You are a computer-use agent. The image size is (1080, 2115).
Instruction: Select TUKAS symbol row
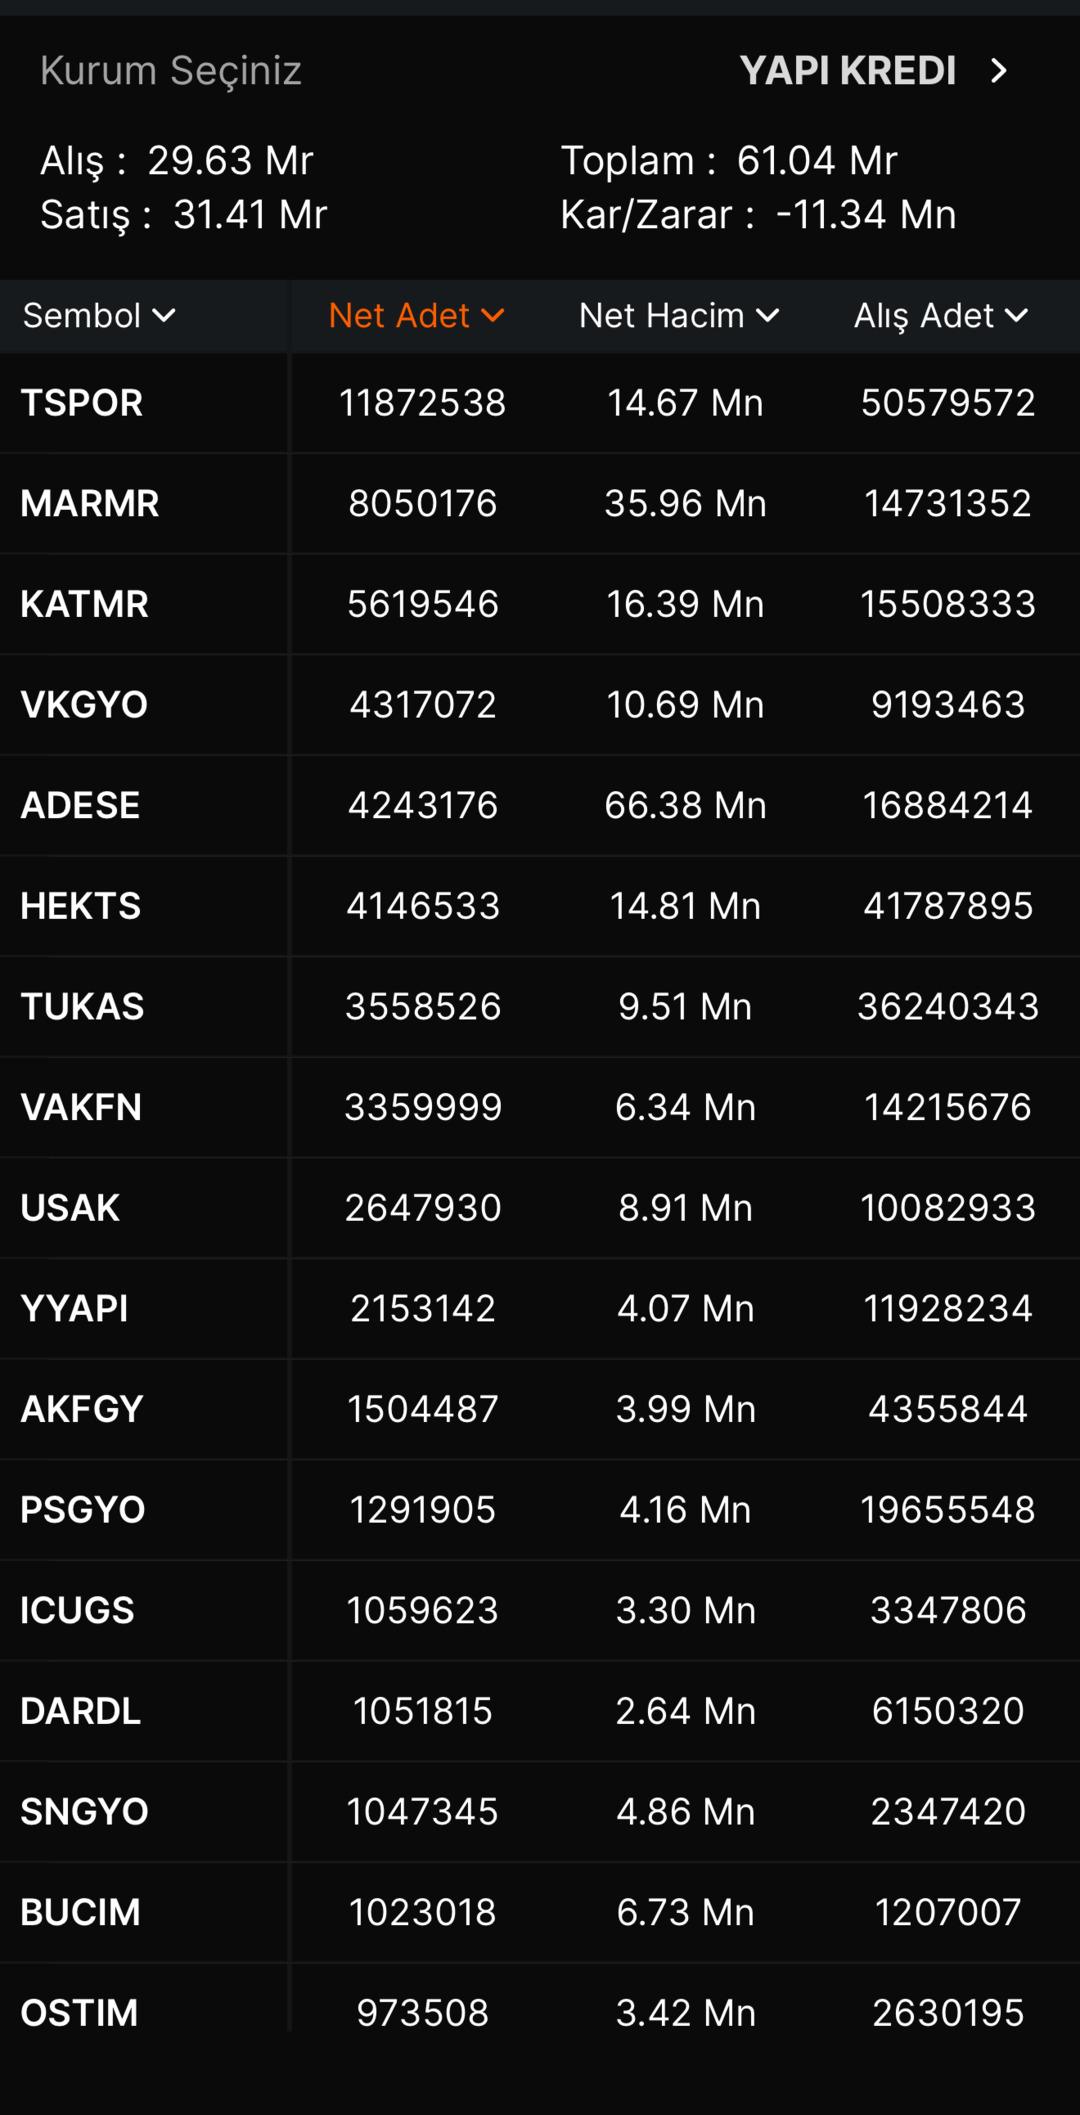tap(82, 1007)
